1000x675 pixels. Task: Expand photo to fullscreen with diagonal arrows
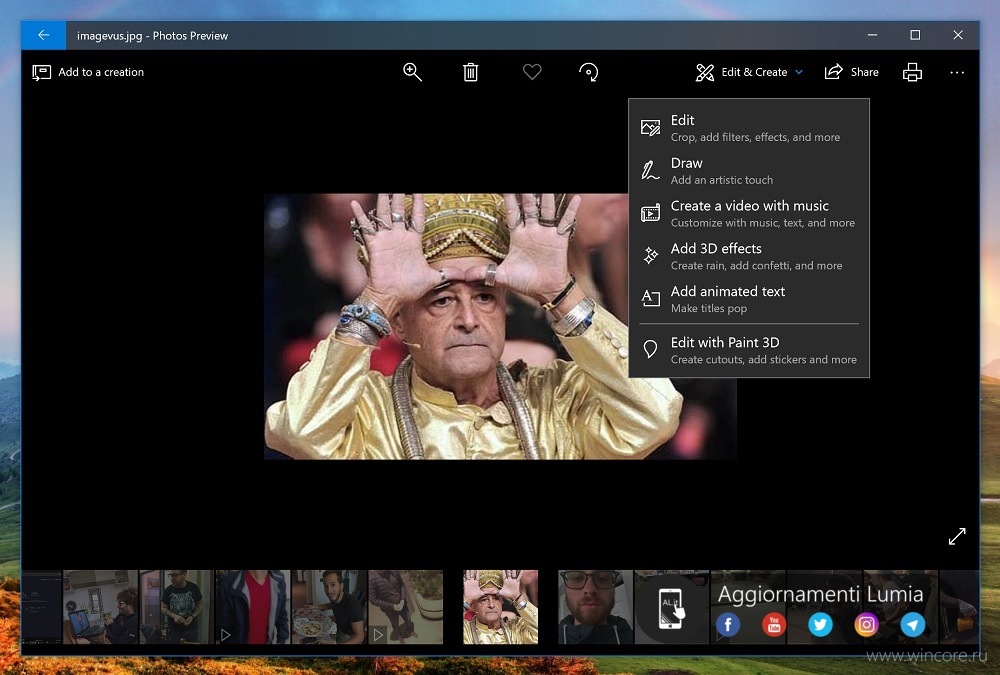coord(957,536)
